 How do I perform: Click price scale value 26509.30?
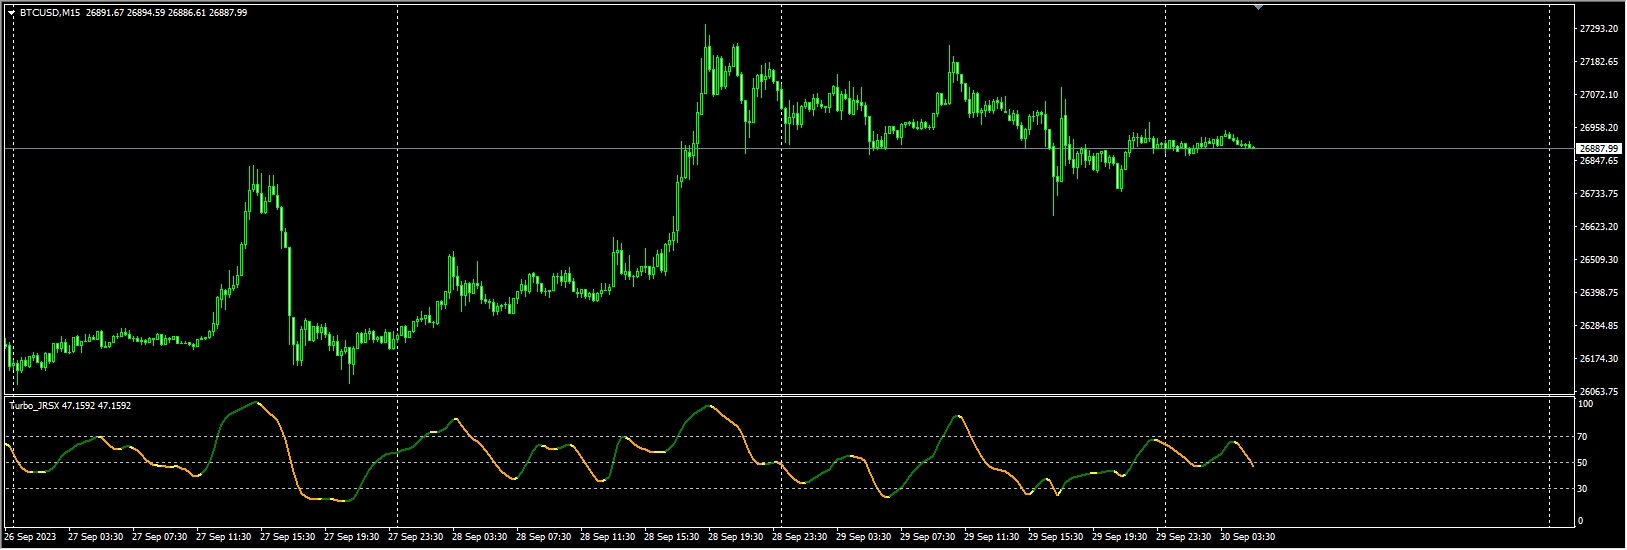[1598, 260]
